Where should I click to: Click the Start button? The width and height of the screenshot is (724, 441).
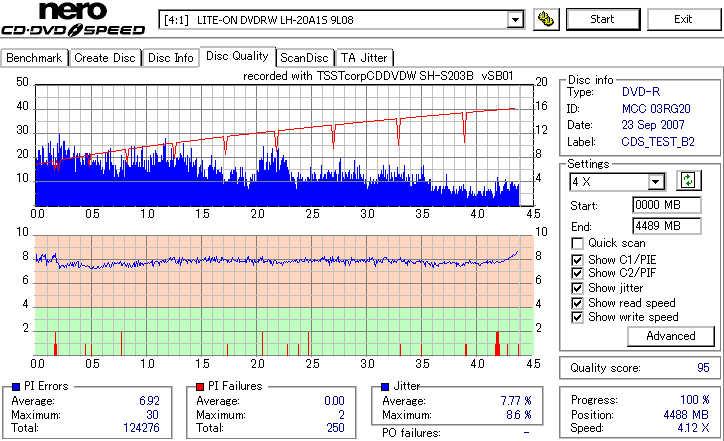[603, 19]
